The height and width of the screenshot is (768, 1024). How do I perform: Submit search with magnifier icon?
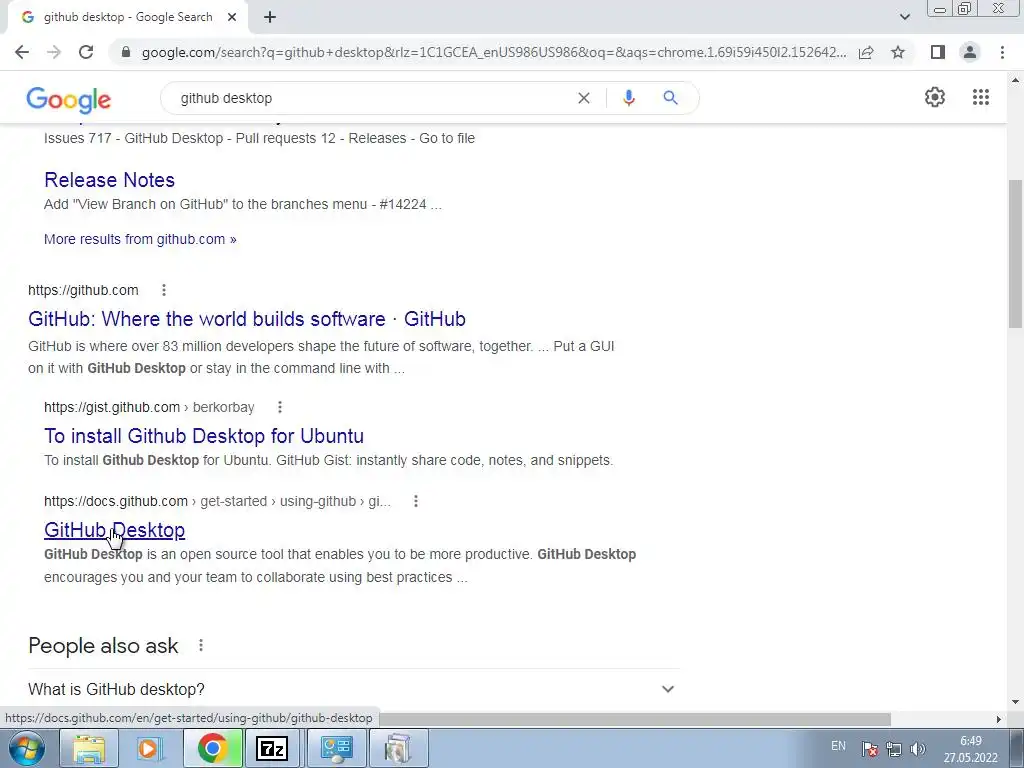coord(670,98)
